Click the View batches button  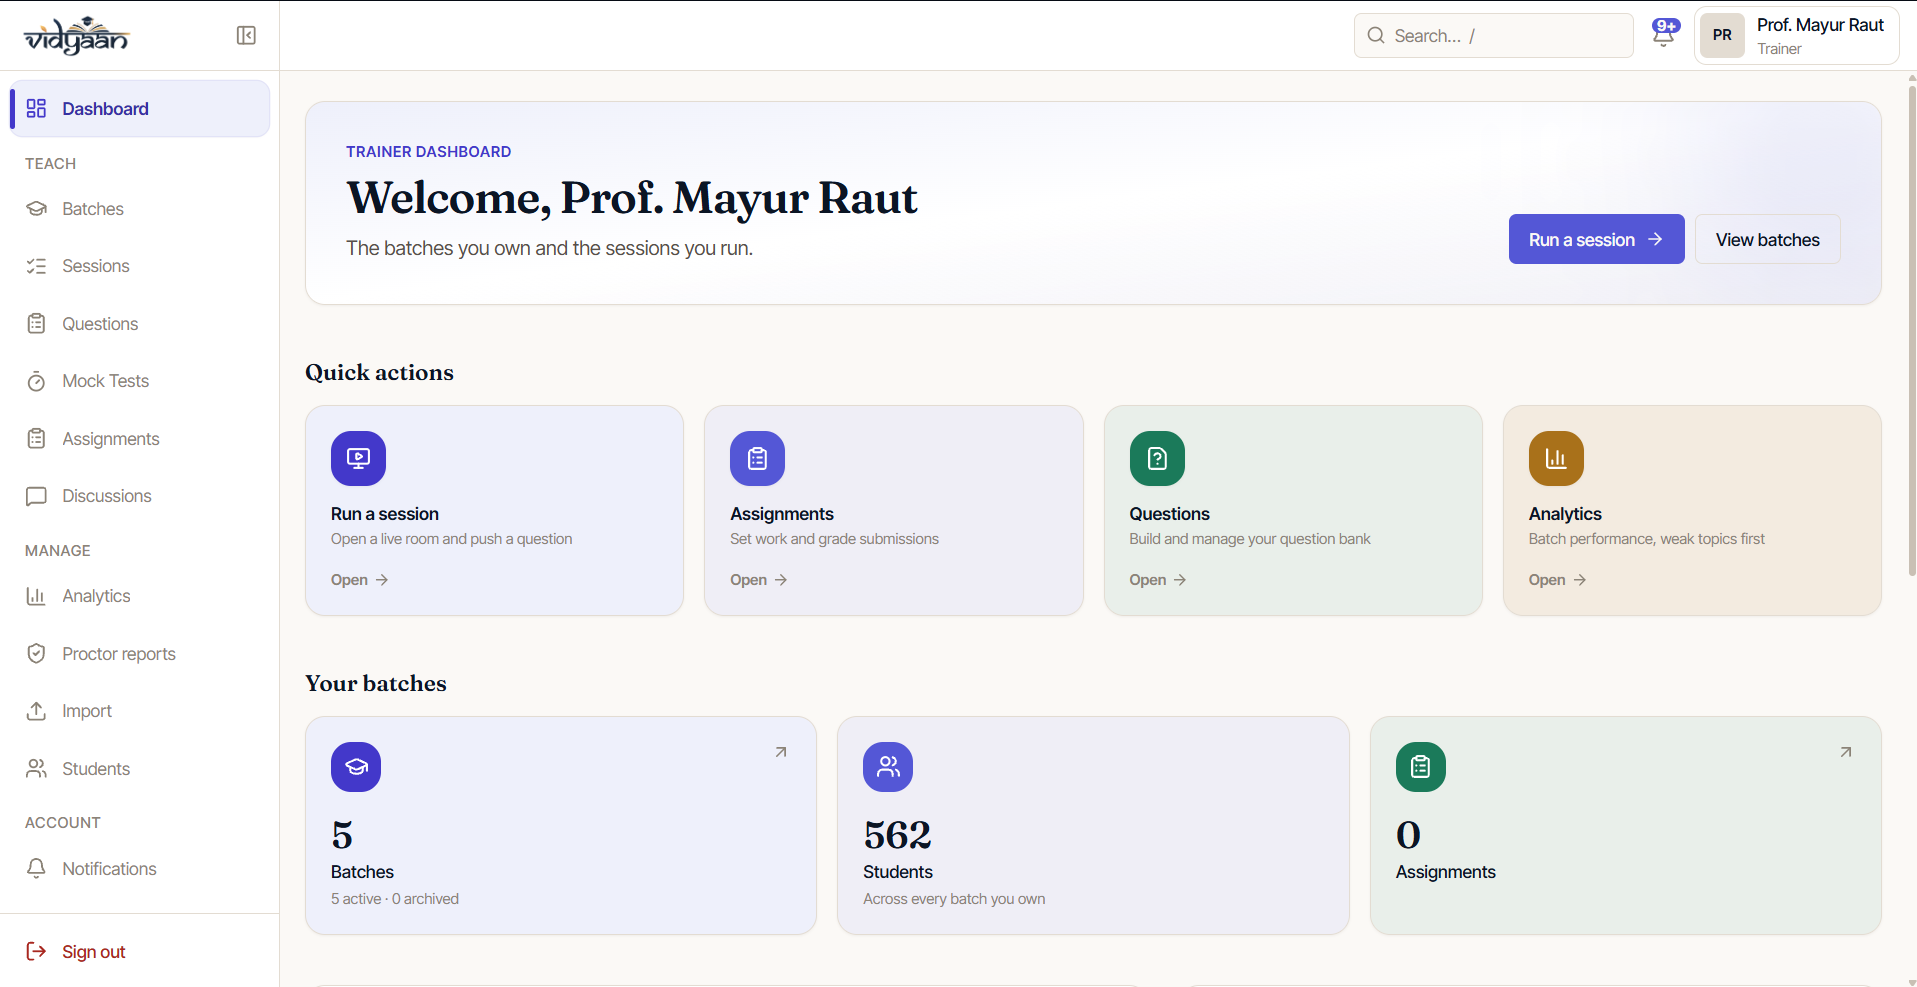(x=1767, y=239)
